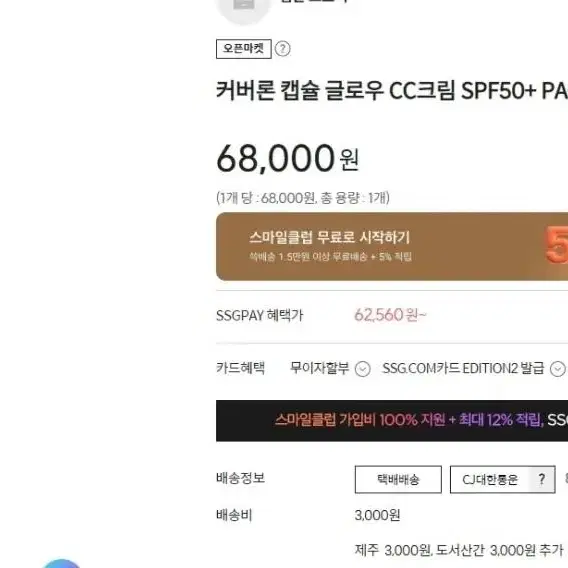The image size is (568, 568).
Task: Open the 스마일클럽 무료로 시작하기 banner
Action: [x=392, y=246]
